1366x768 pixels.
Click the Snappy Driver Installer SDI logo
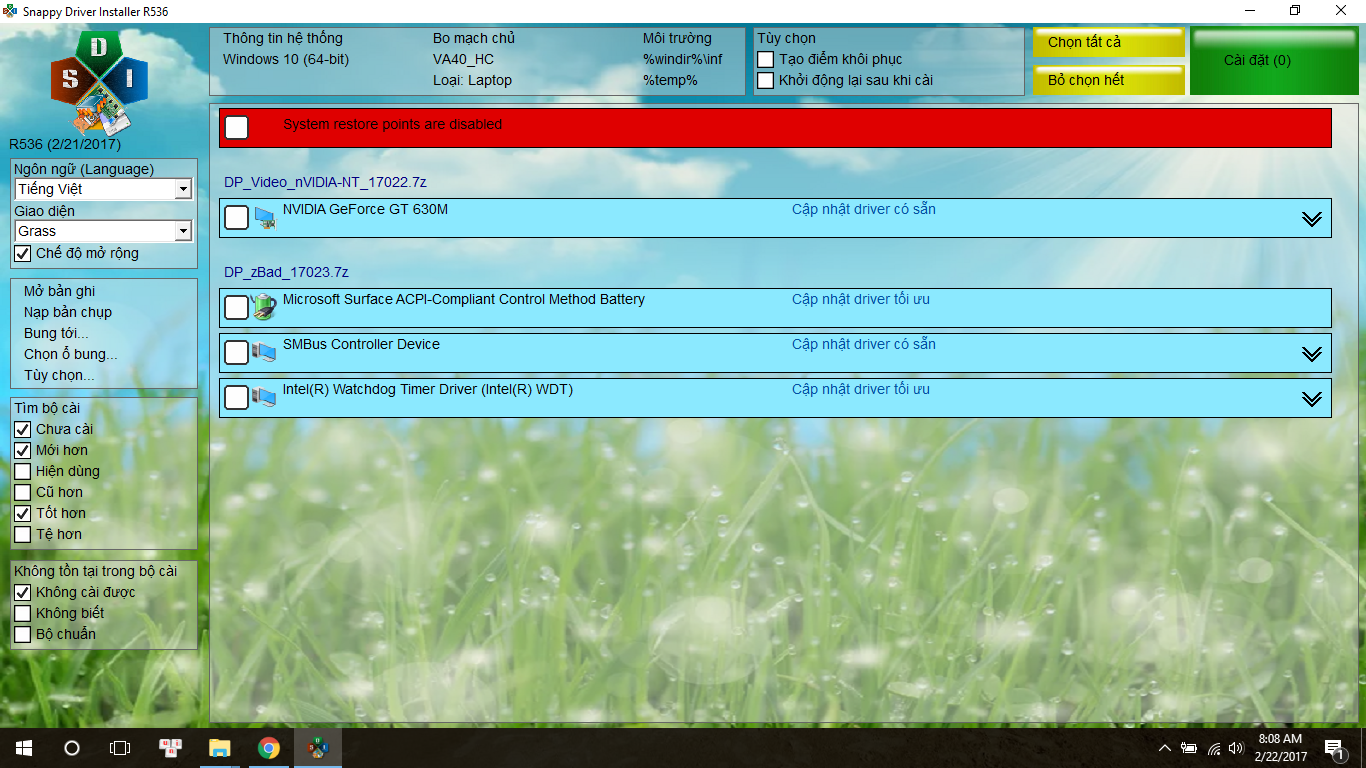tap(100, 84)
